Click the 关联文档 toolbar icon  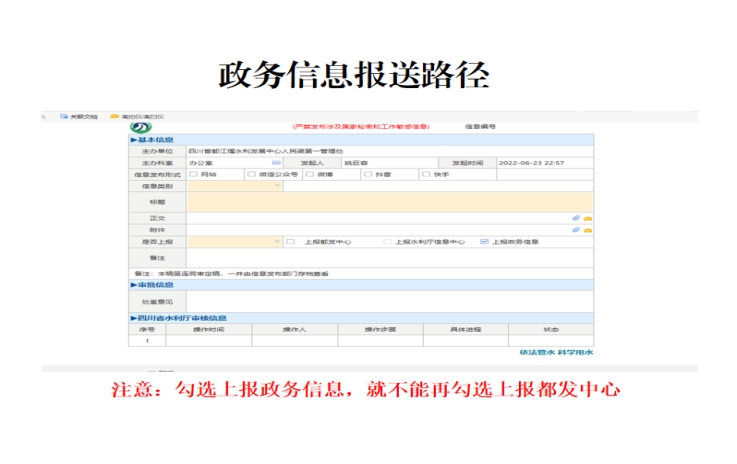(64, 117)
